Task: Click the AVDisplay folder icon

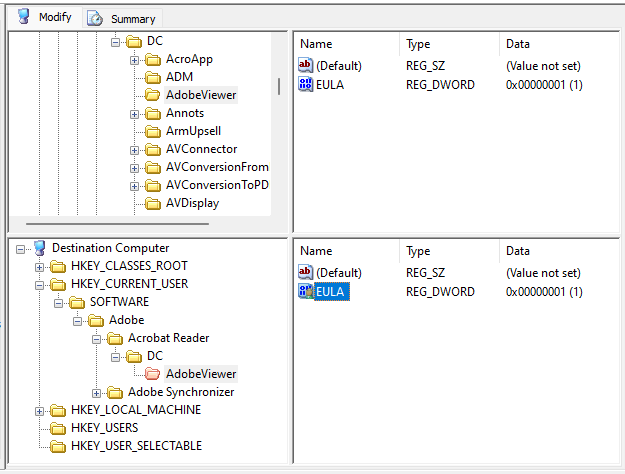Action: coord(153,203)
